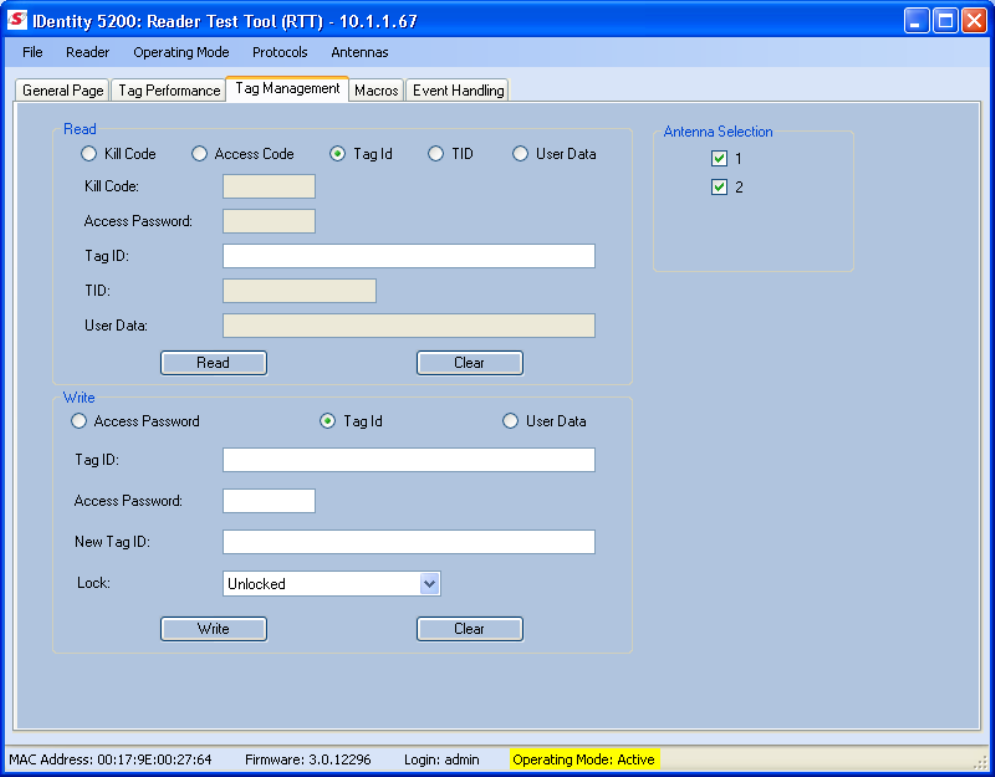This screenshot has width=995, height=777.
Task: Minimize the Reader Test Tool window
Action: tap(916, 21)
